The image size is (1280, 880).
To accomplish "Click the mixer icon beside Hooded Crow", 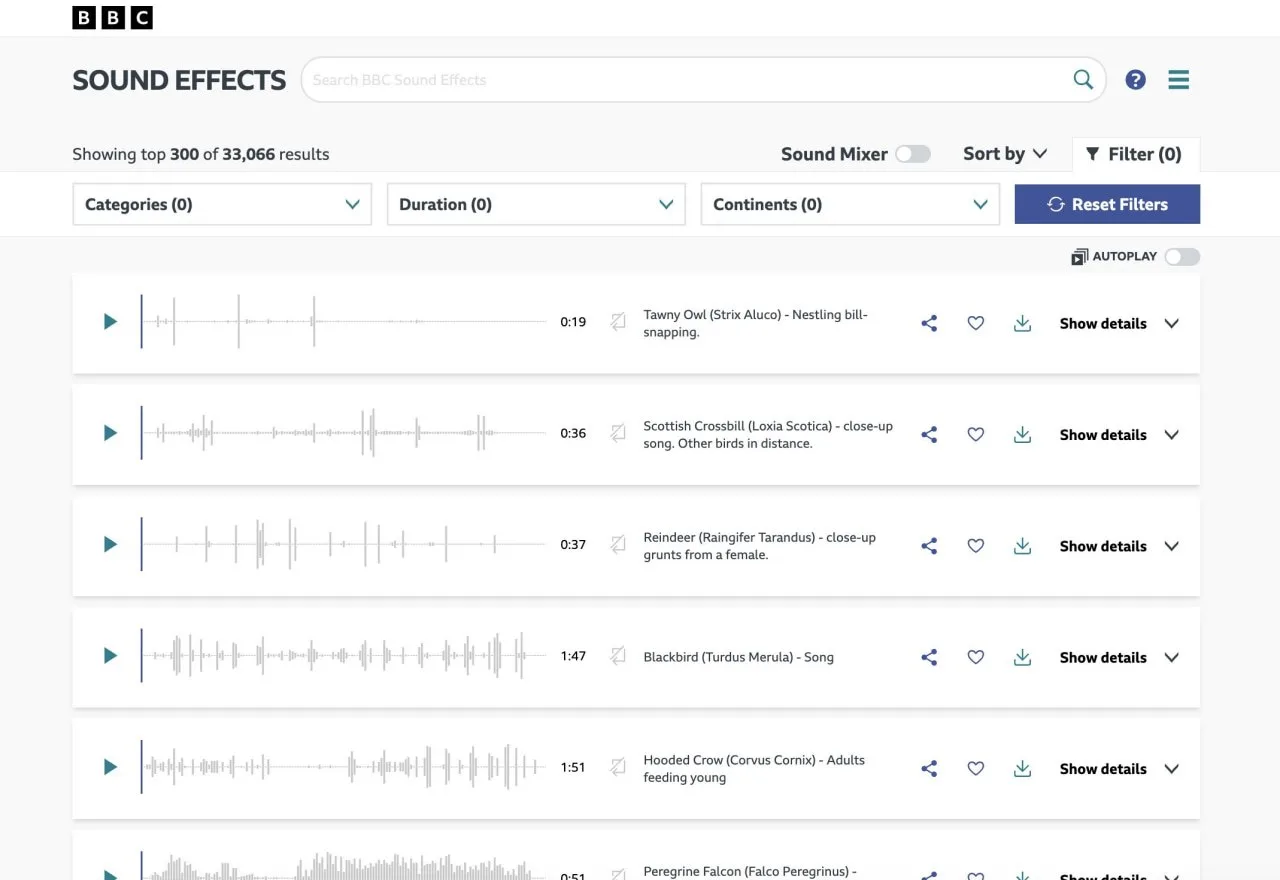I will [618, 766].
